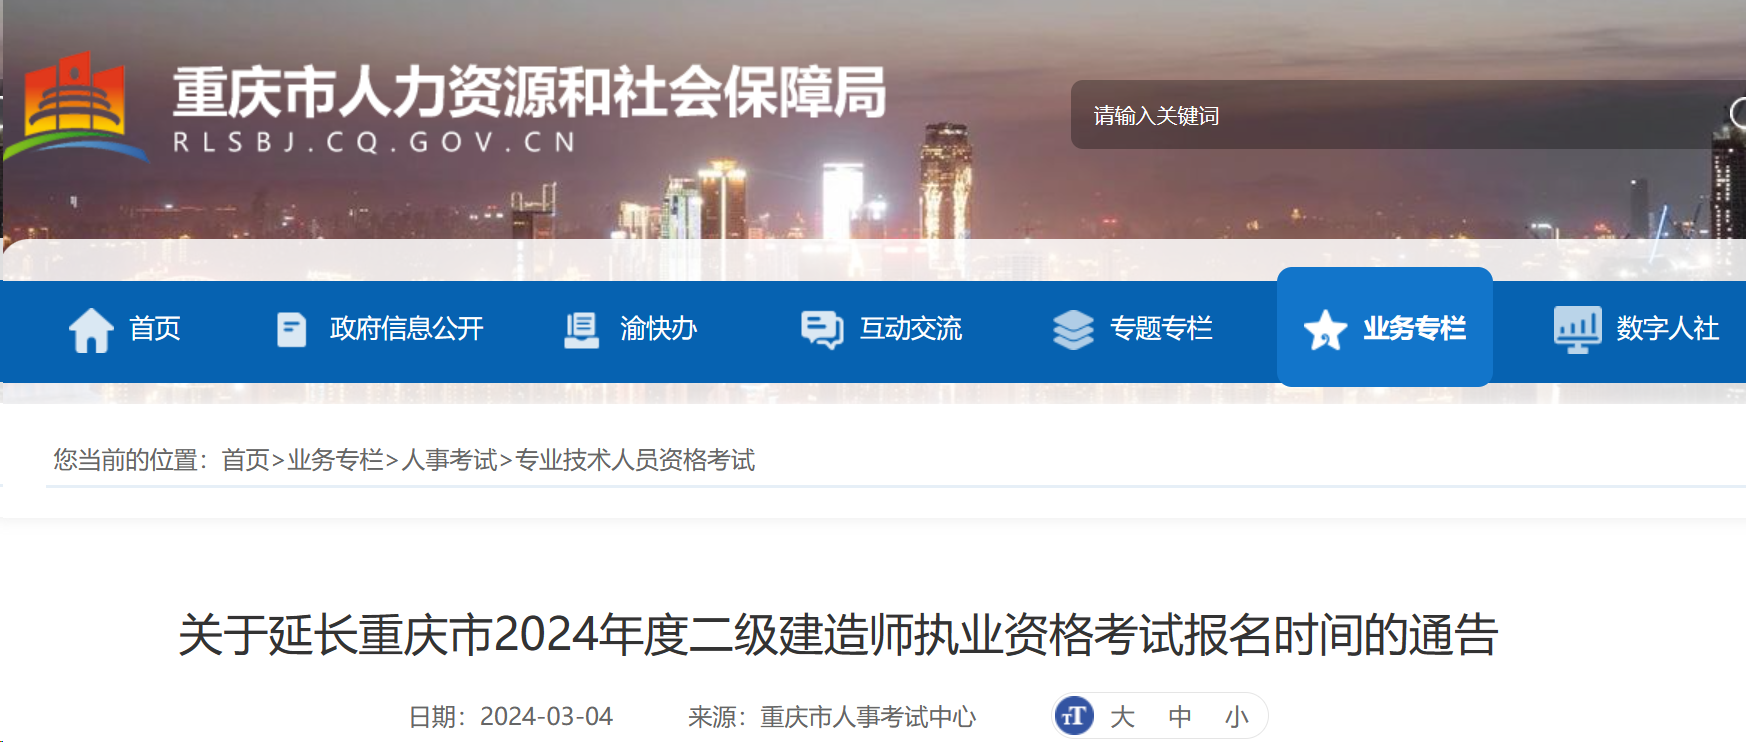The height and width of the screenshot is (742, 1746).
Task: Focus the 请输入关键词 search field
Action: [x=1400, y=115]
